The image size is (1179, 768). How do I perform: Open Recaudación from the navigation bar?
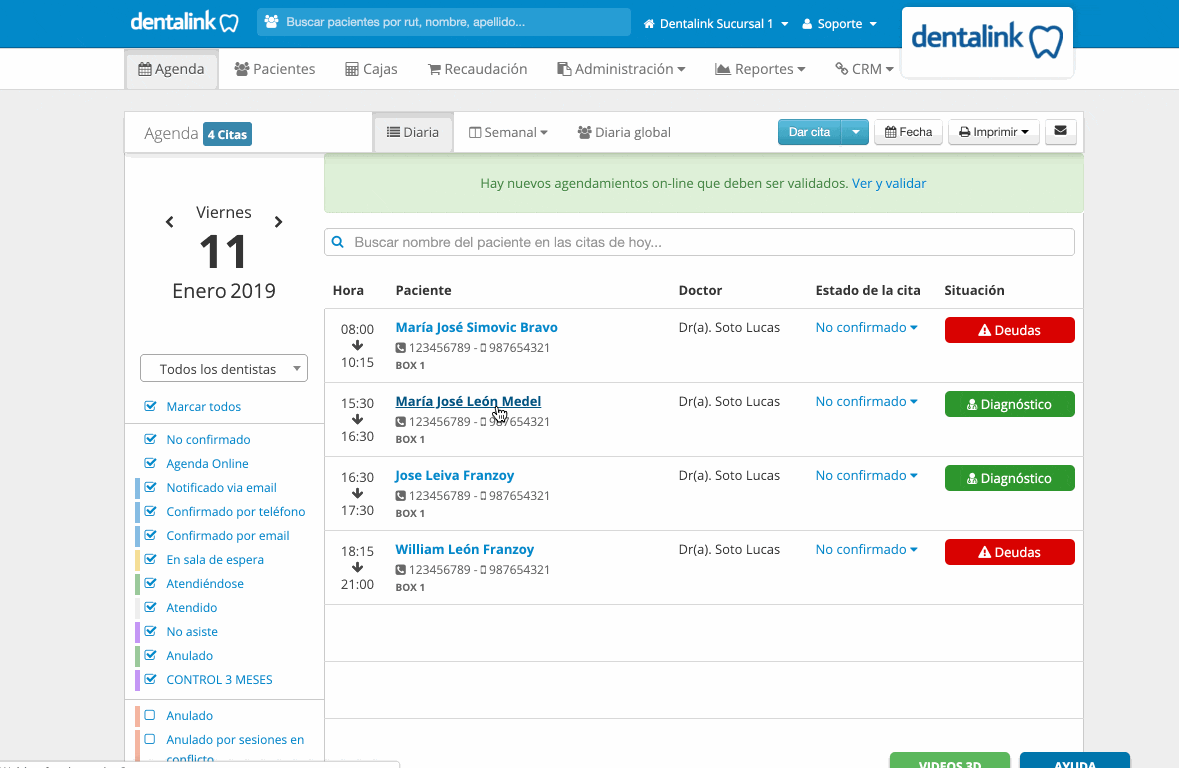(x=477, y=69)
